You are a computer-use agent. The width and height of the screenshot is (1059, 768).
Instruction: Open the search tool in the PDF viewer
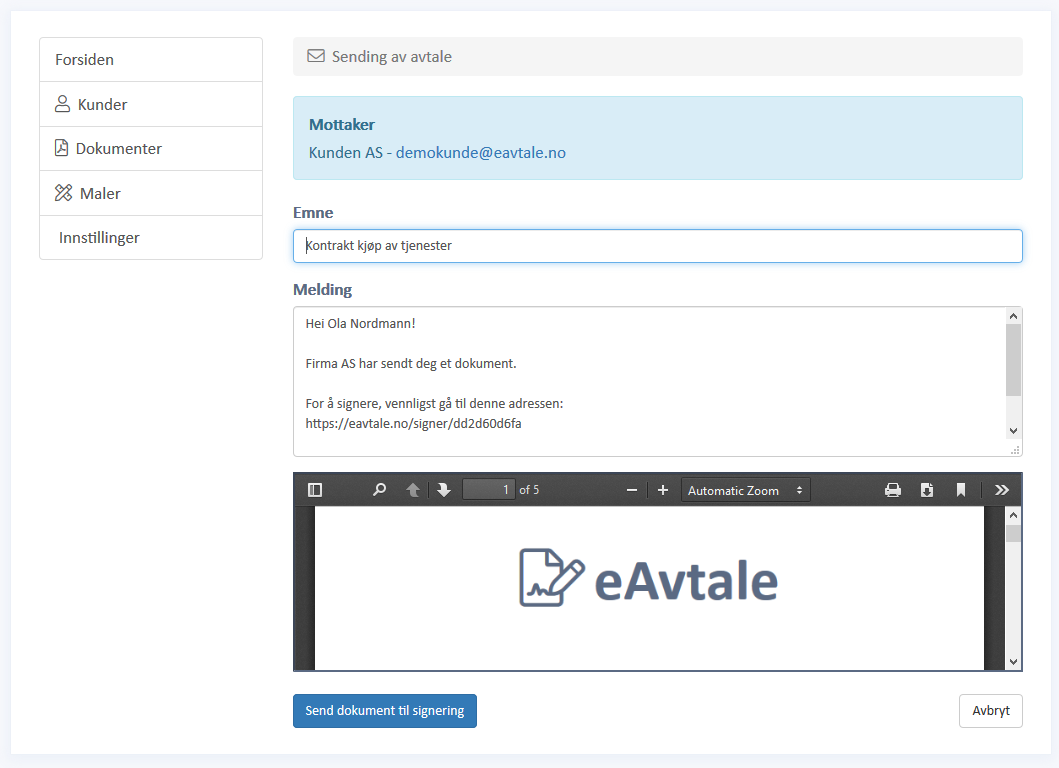tap(378, 489)
